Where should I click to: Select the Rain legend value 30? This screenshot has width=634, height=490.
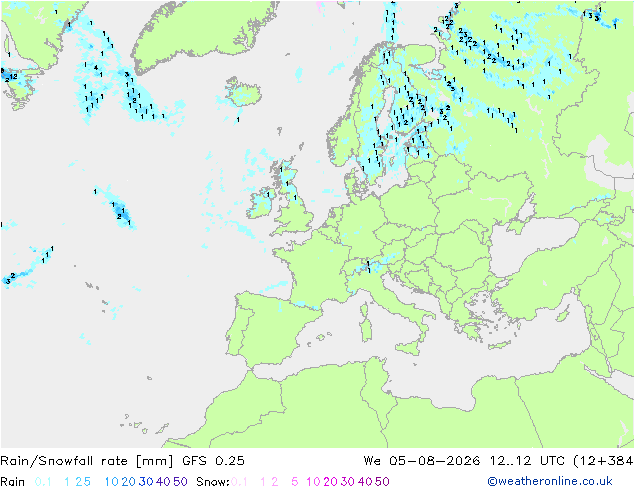[x=146, y=482]
